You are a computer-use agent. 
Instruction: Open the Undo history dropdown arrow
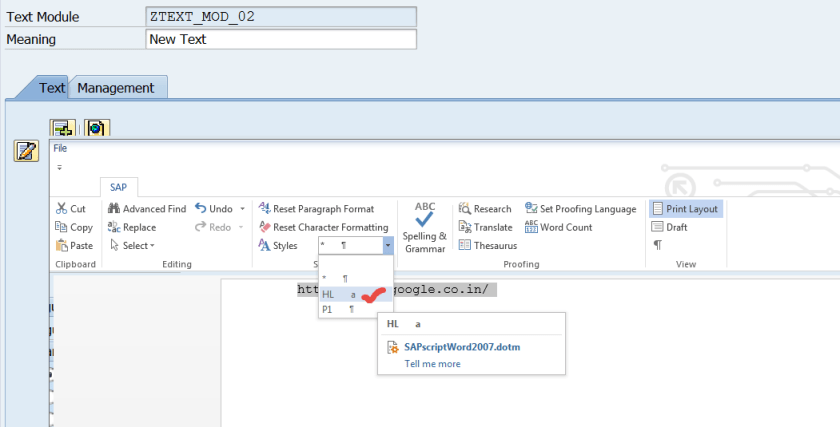[x=243, y=208]
